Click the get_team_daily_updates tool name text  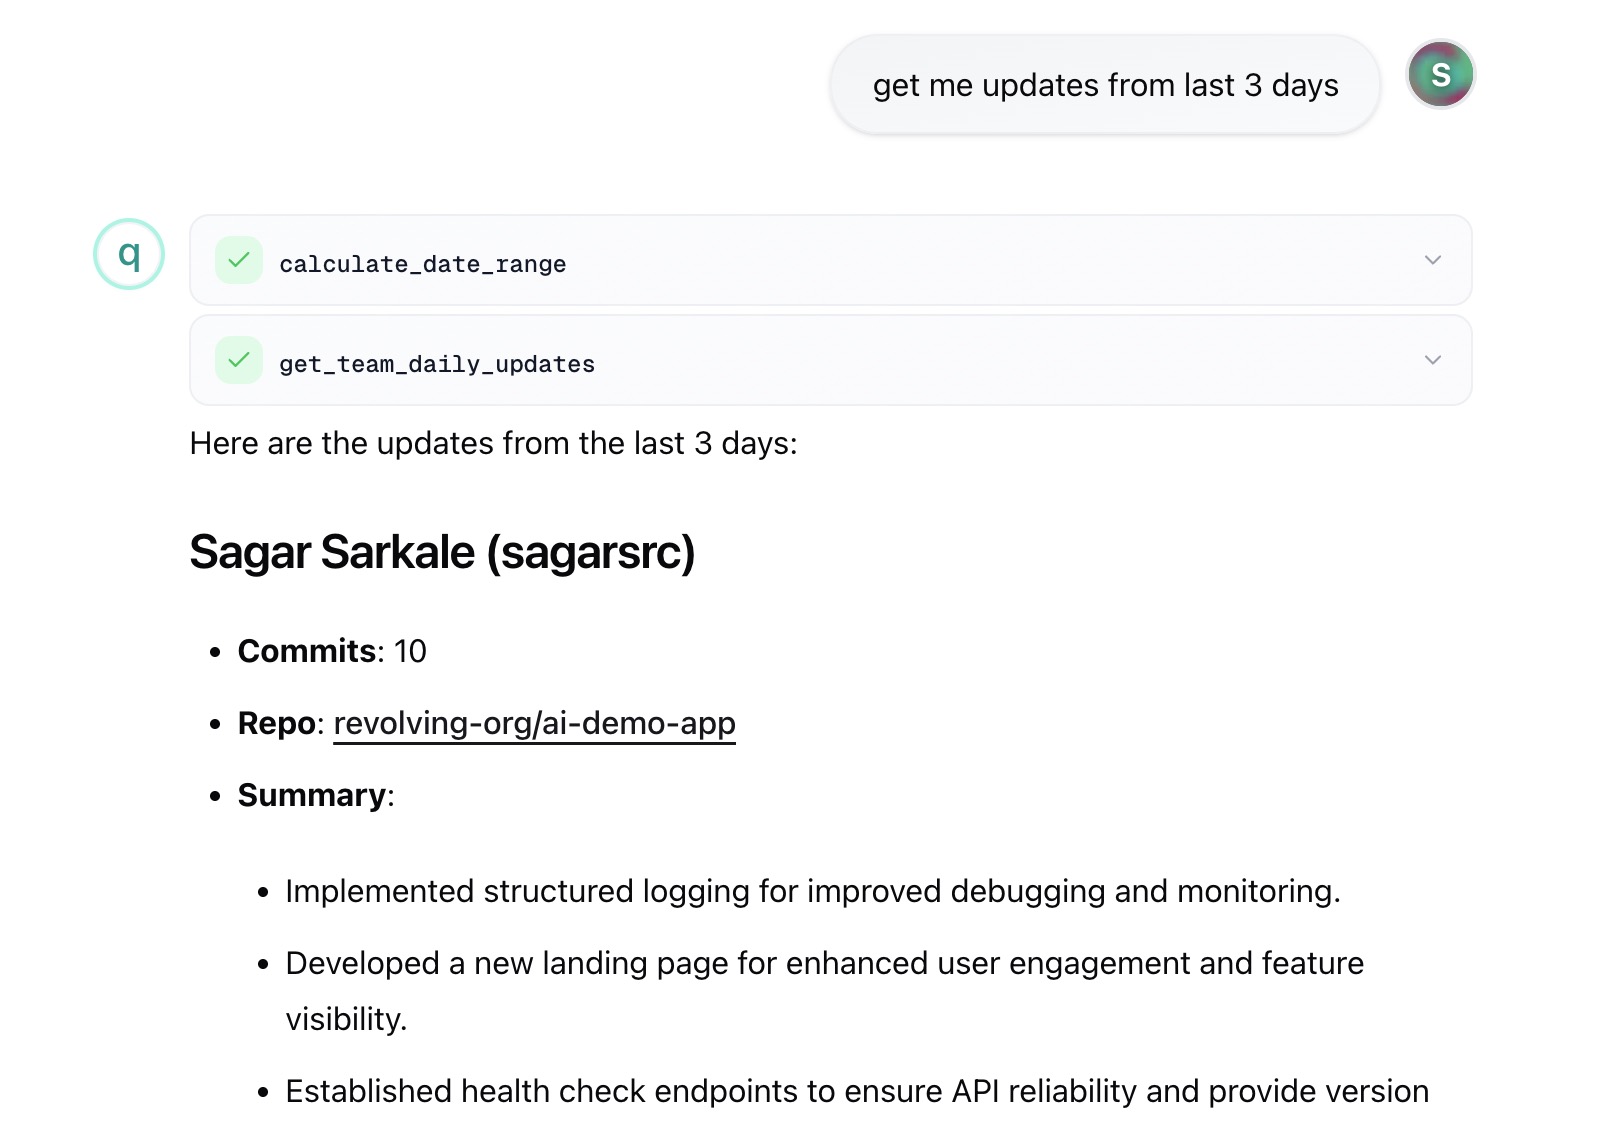pyautogui.click(x=436, y=364)
